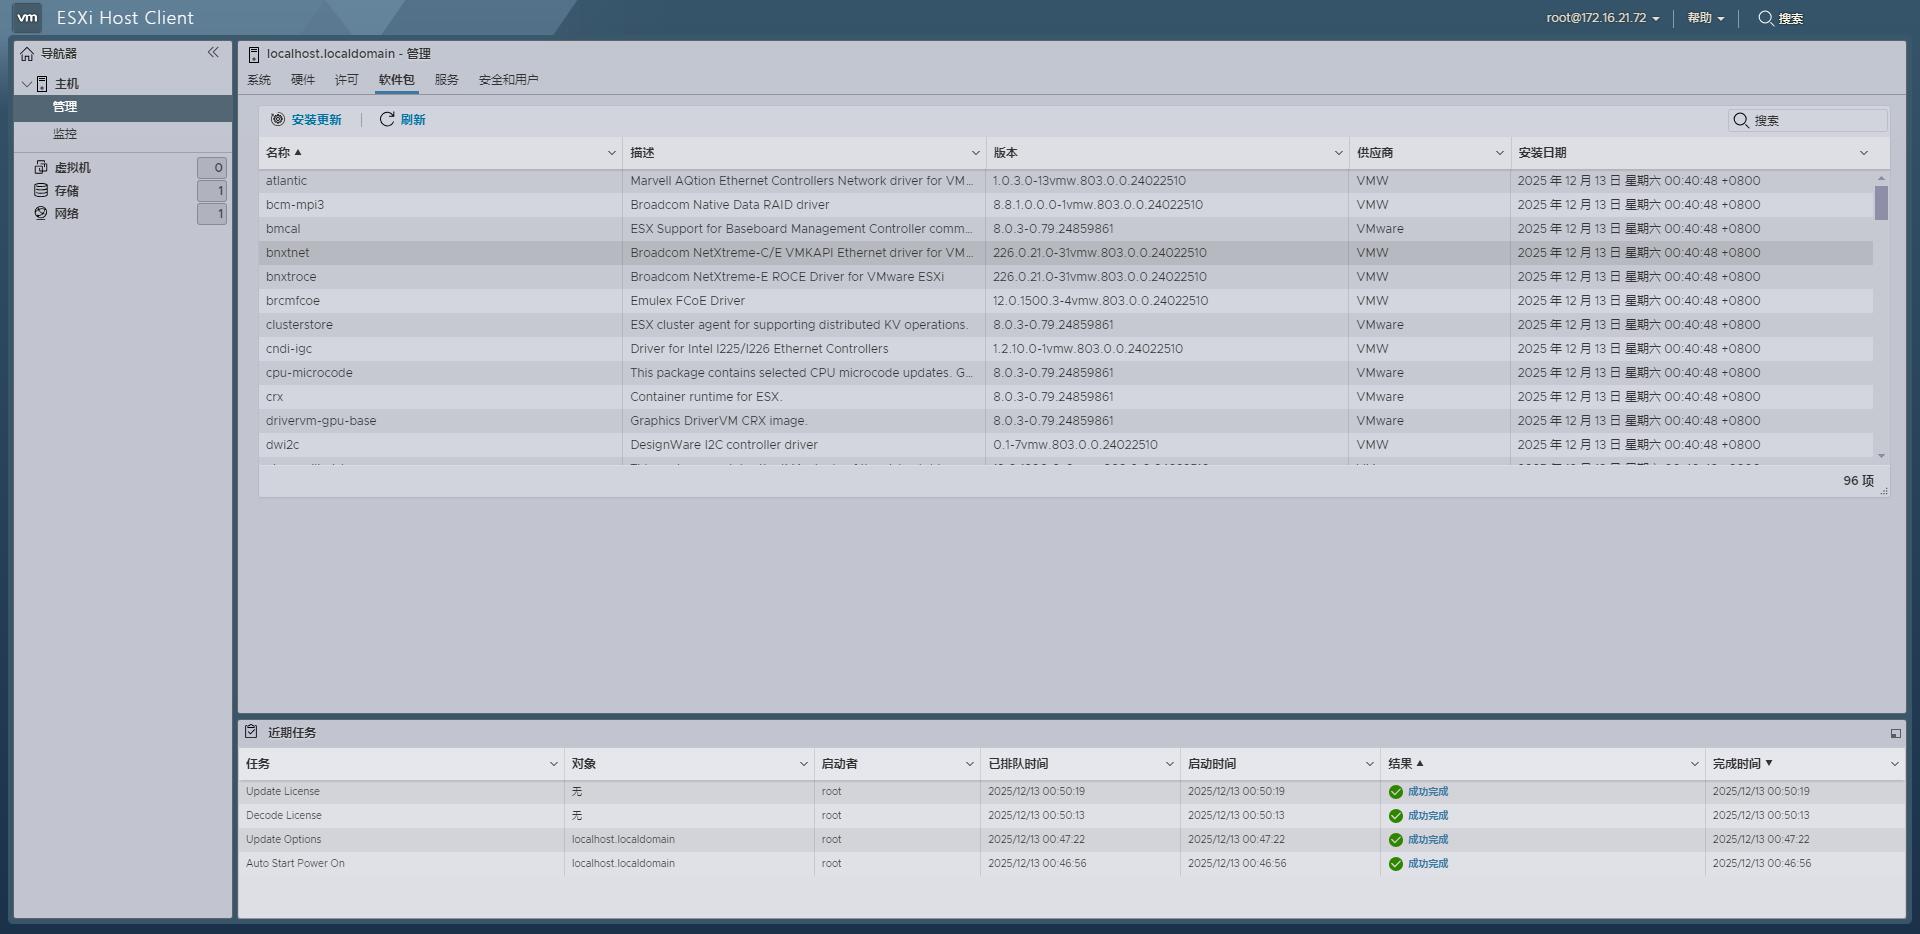Switch to the 系统 tab
Screen dimensions: 1920x934
point(259,80)
